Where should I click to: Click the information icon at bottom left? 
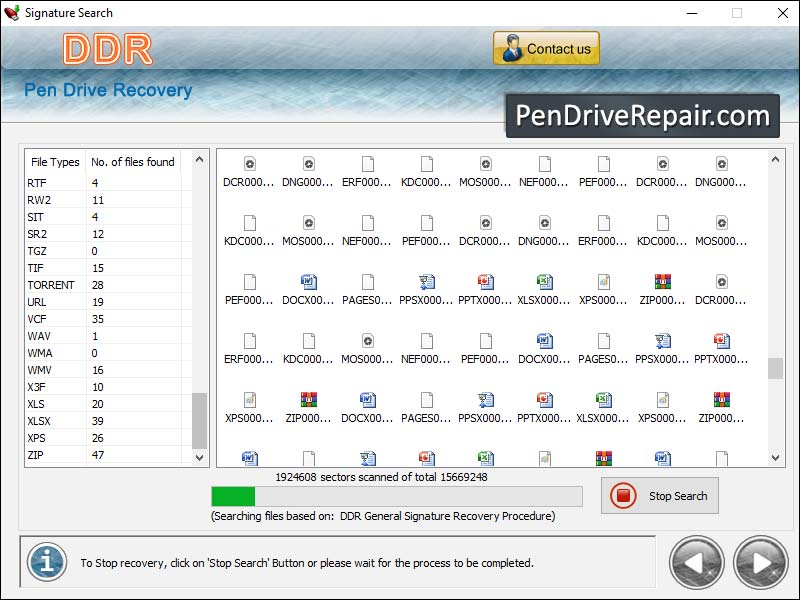tap(45, 562)
